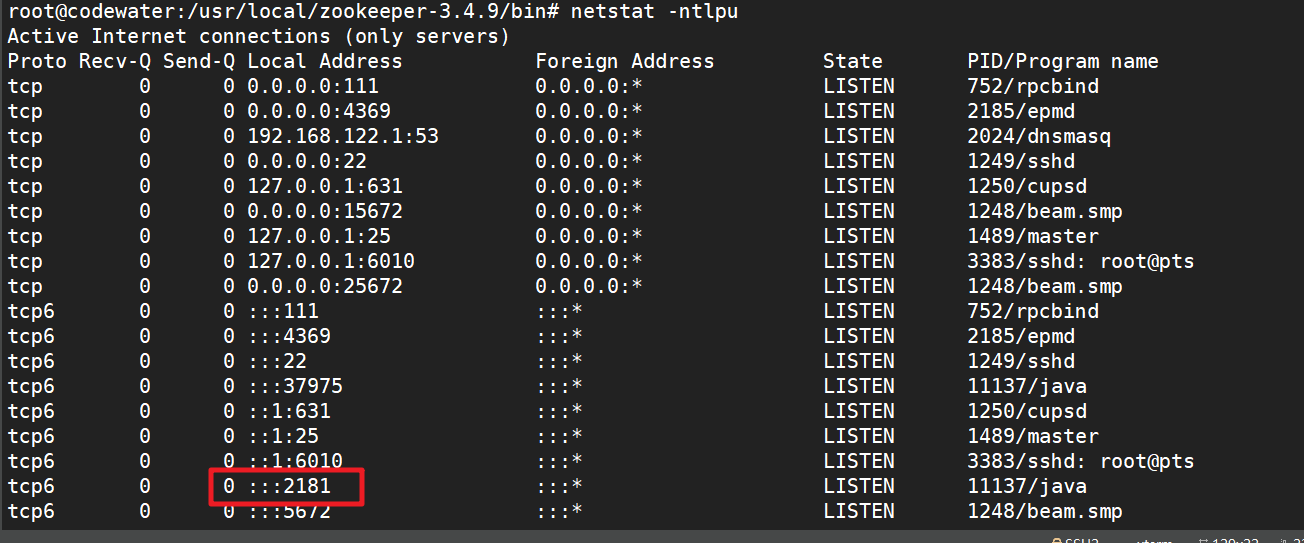Click the 'PID/Program name' column header
The image size is (1304, 543).
(x=1062, y=62)
